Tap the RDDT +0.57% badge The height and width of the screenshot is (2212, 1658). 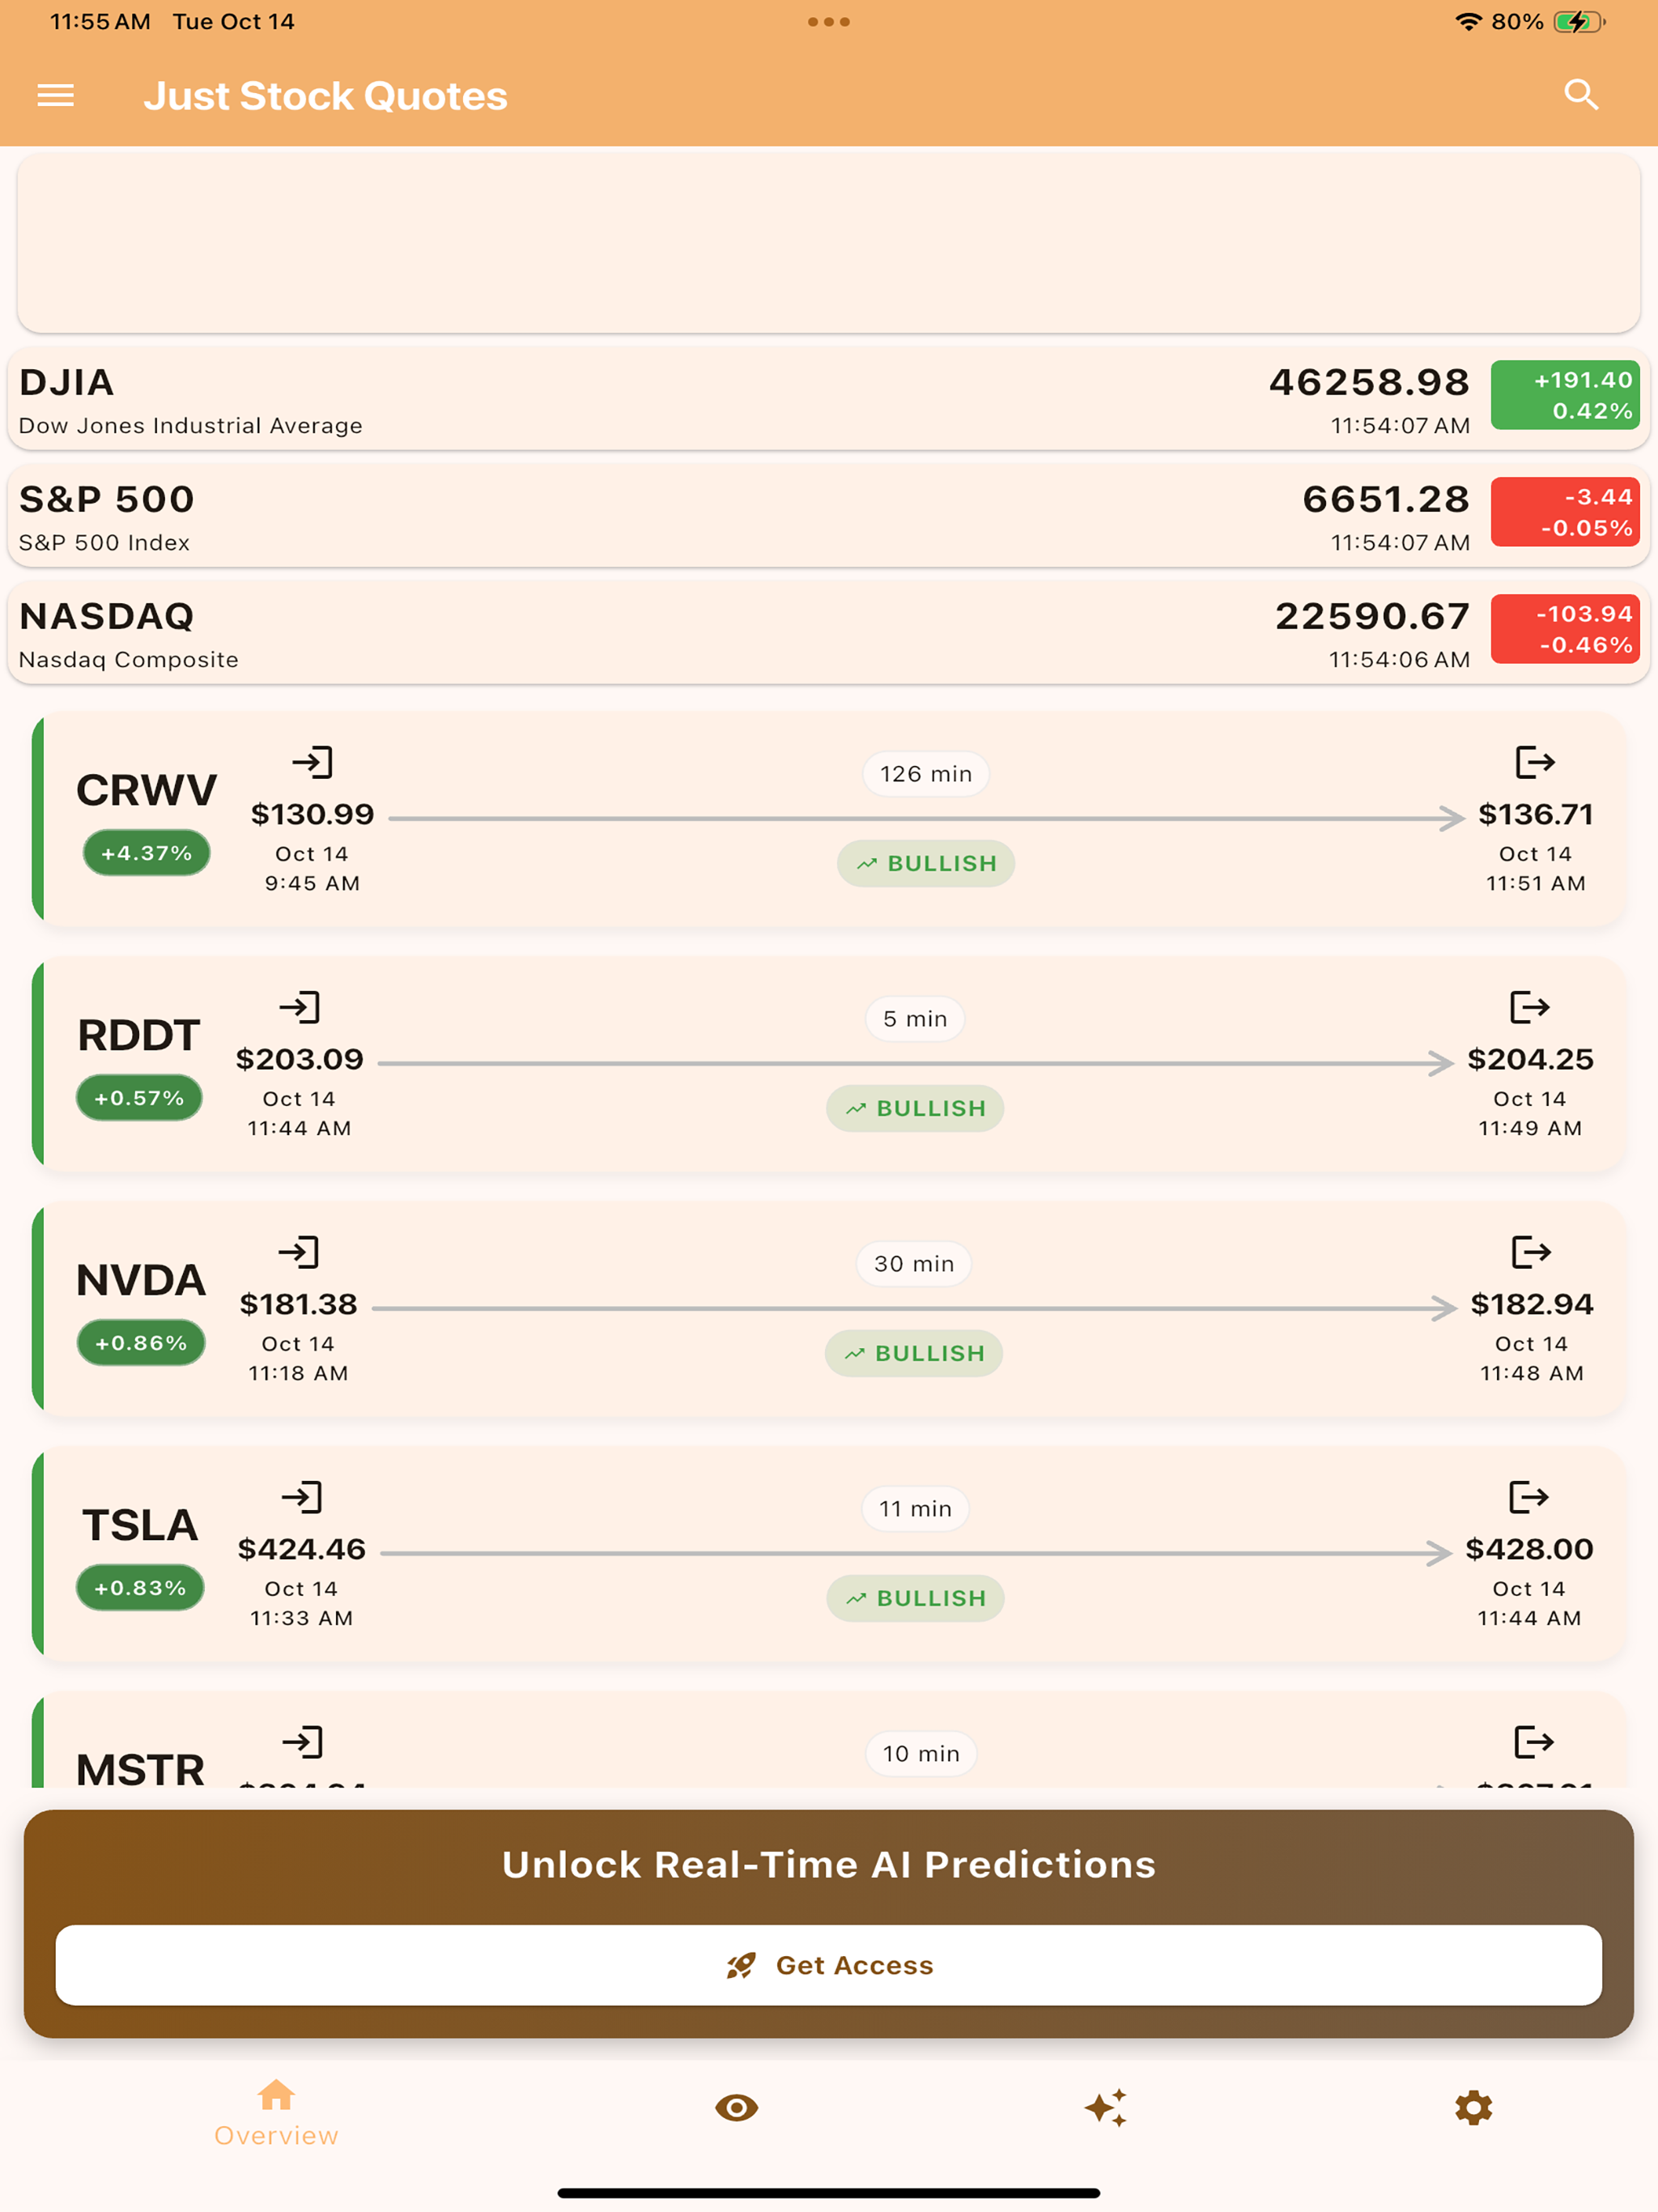point(139,1098)
